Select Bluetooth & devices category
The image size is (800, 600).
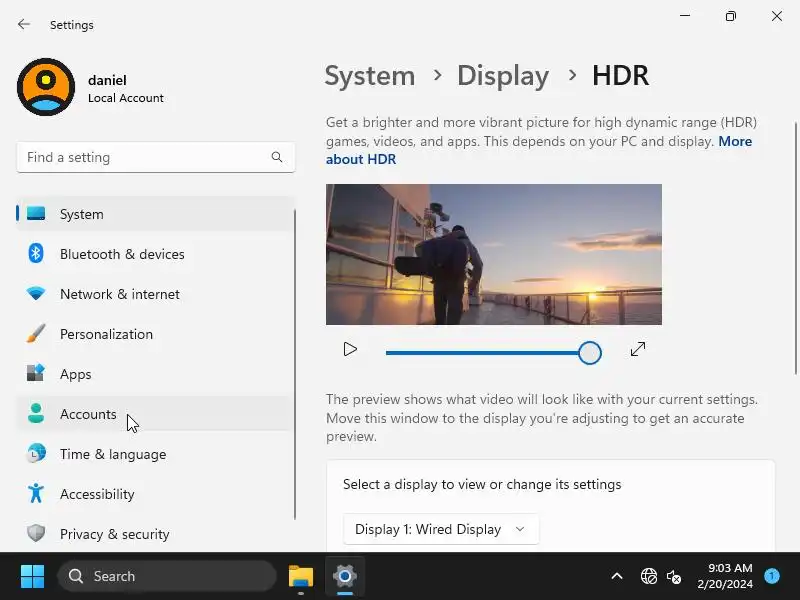coord(155,254)
